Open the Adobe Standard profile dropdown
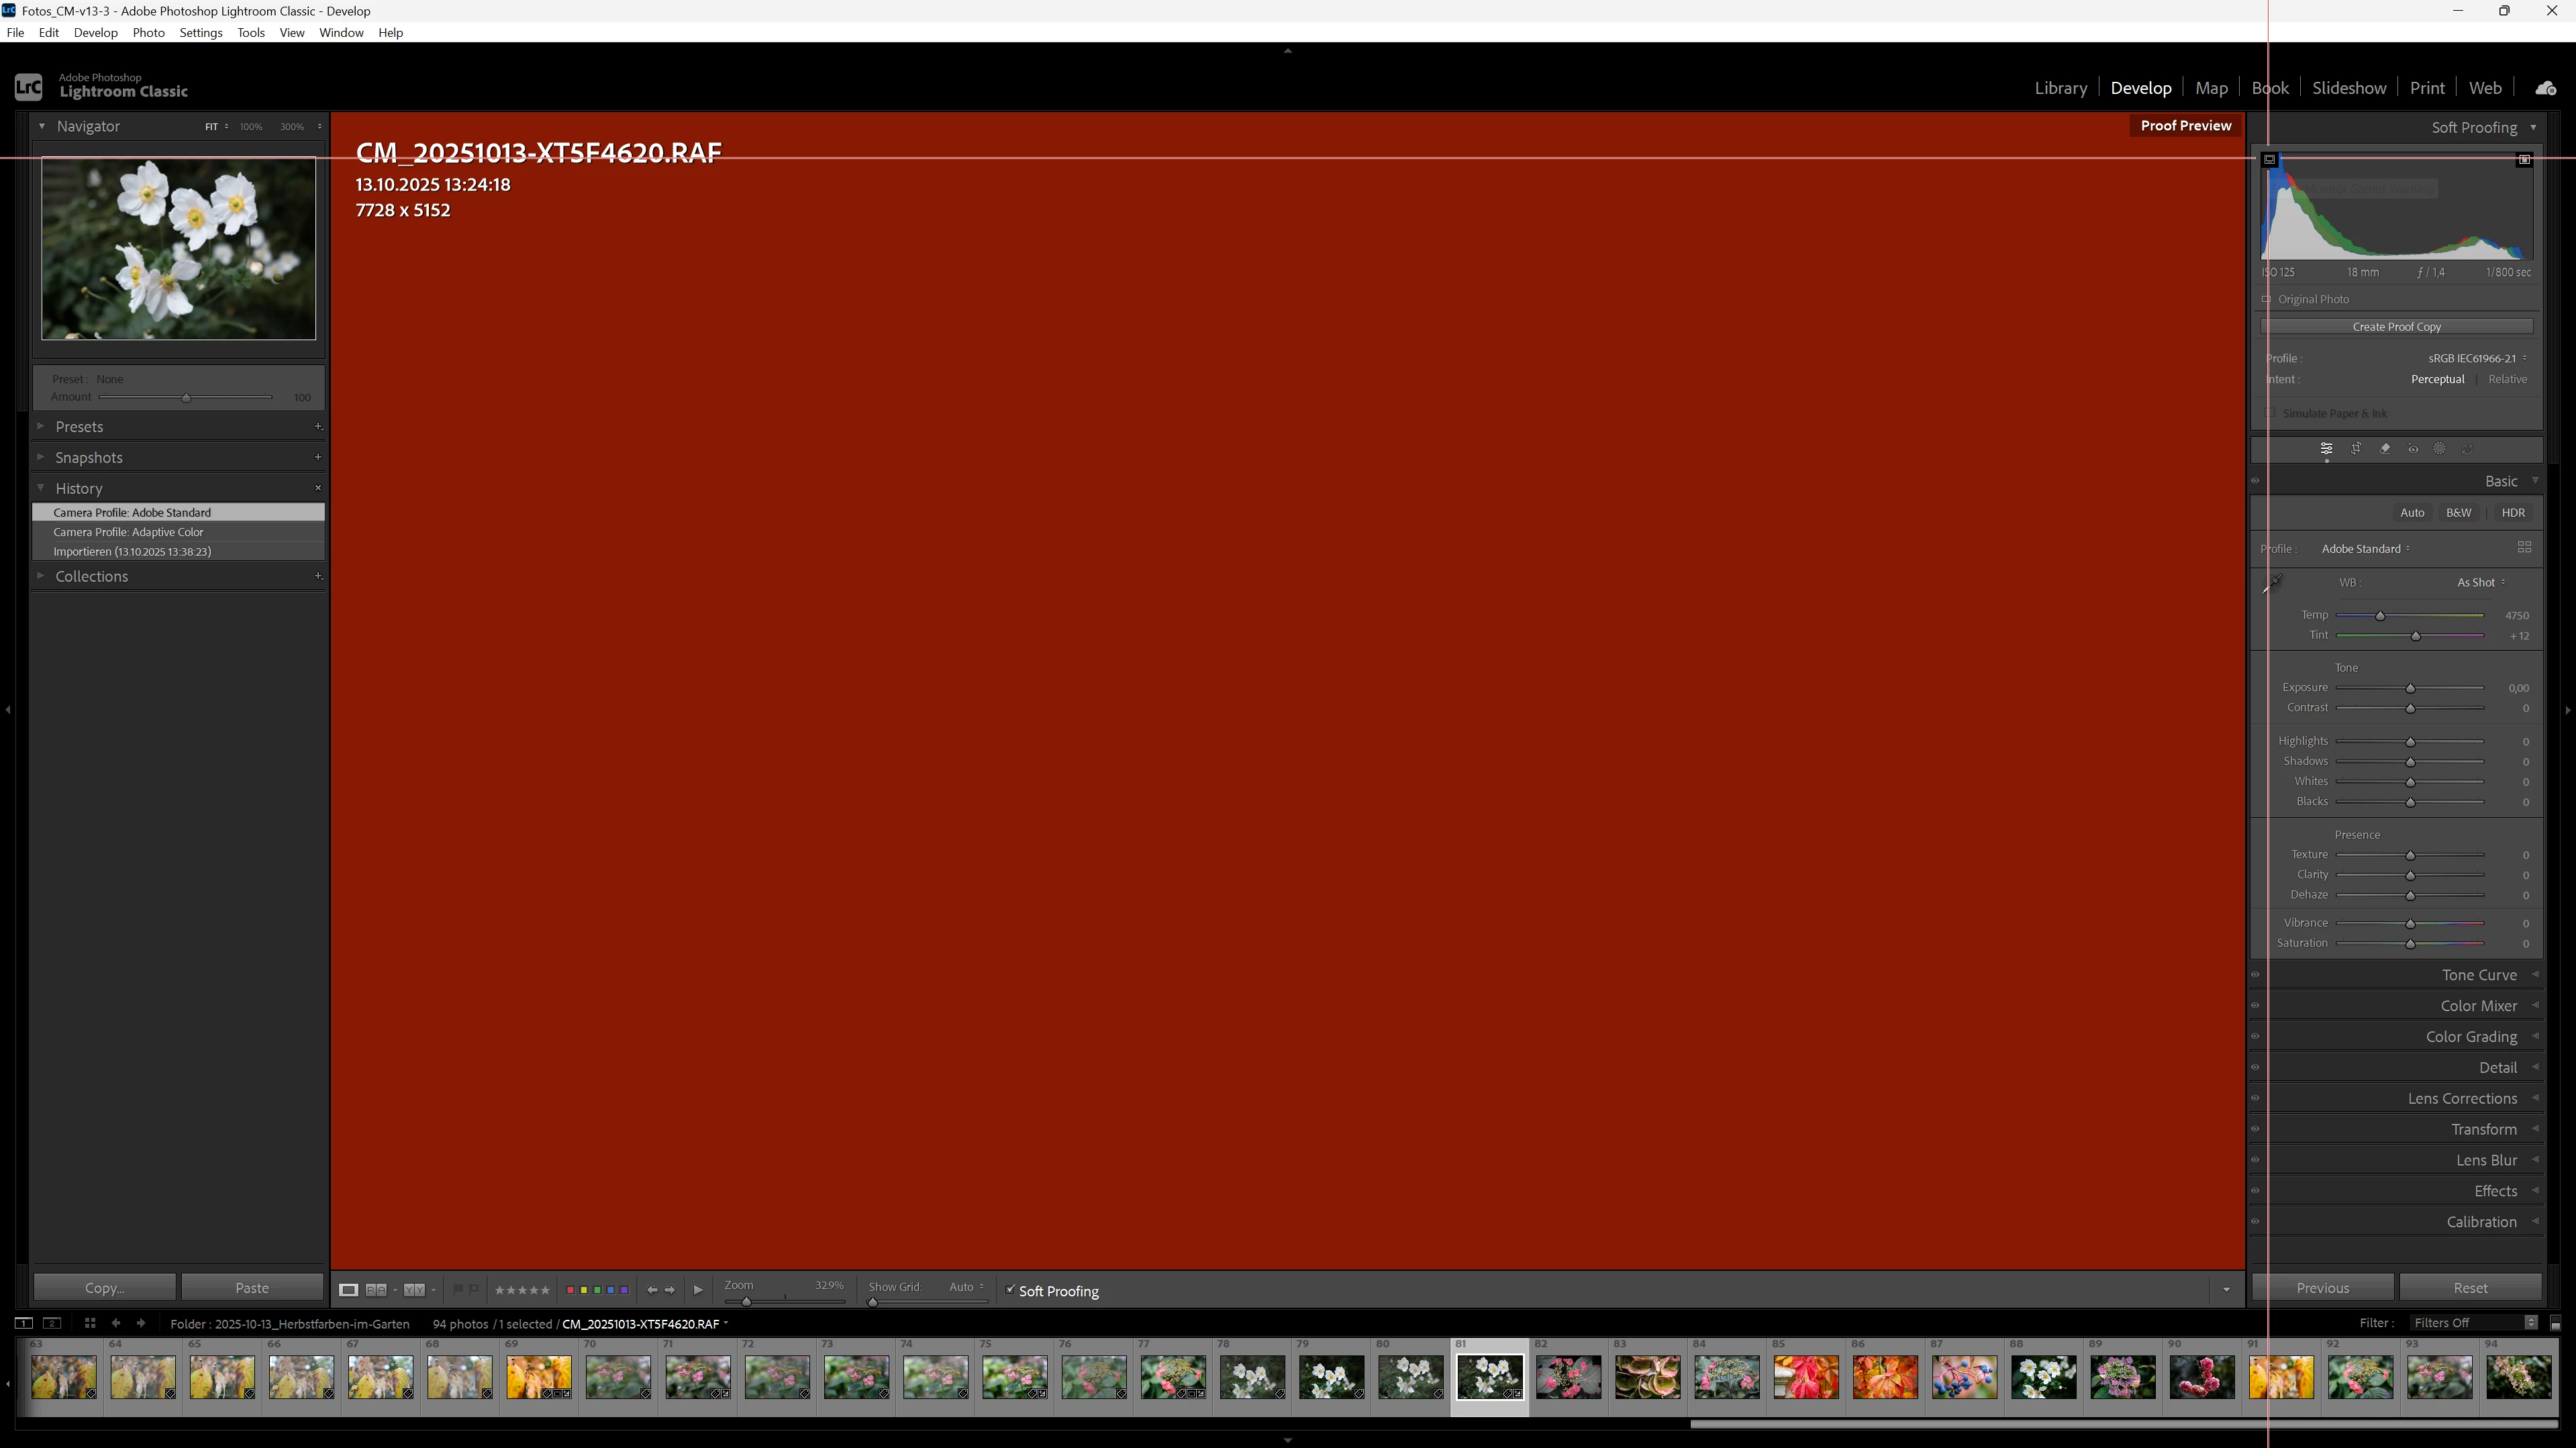The image size is (2576, 1448). click(2365, 548)
